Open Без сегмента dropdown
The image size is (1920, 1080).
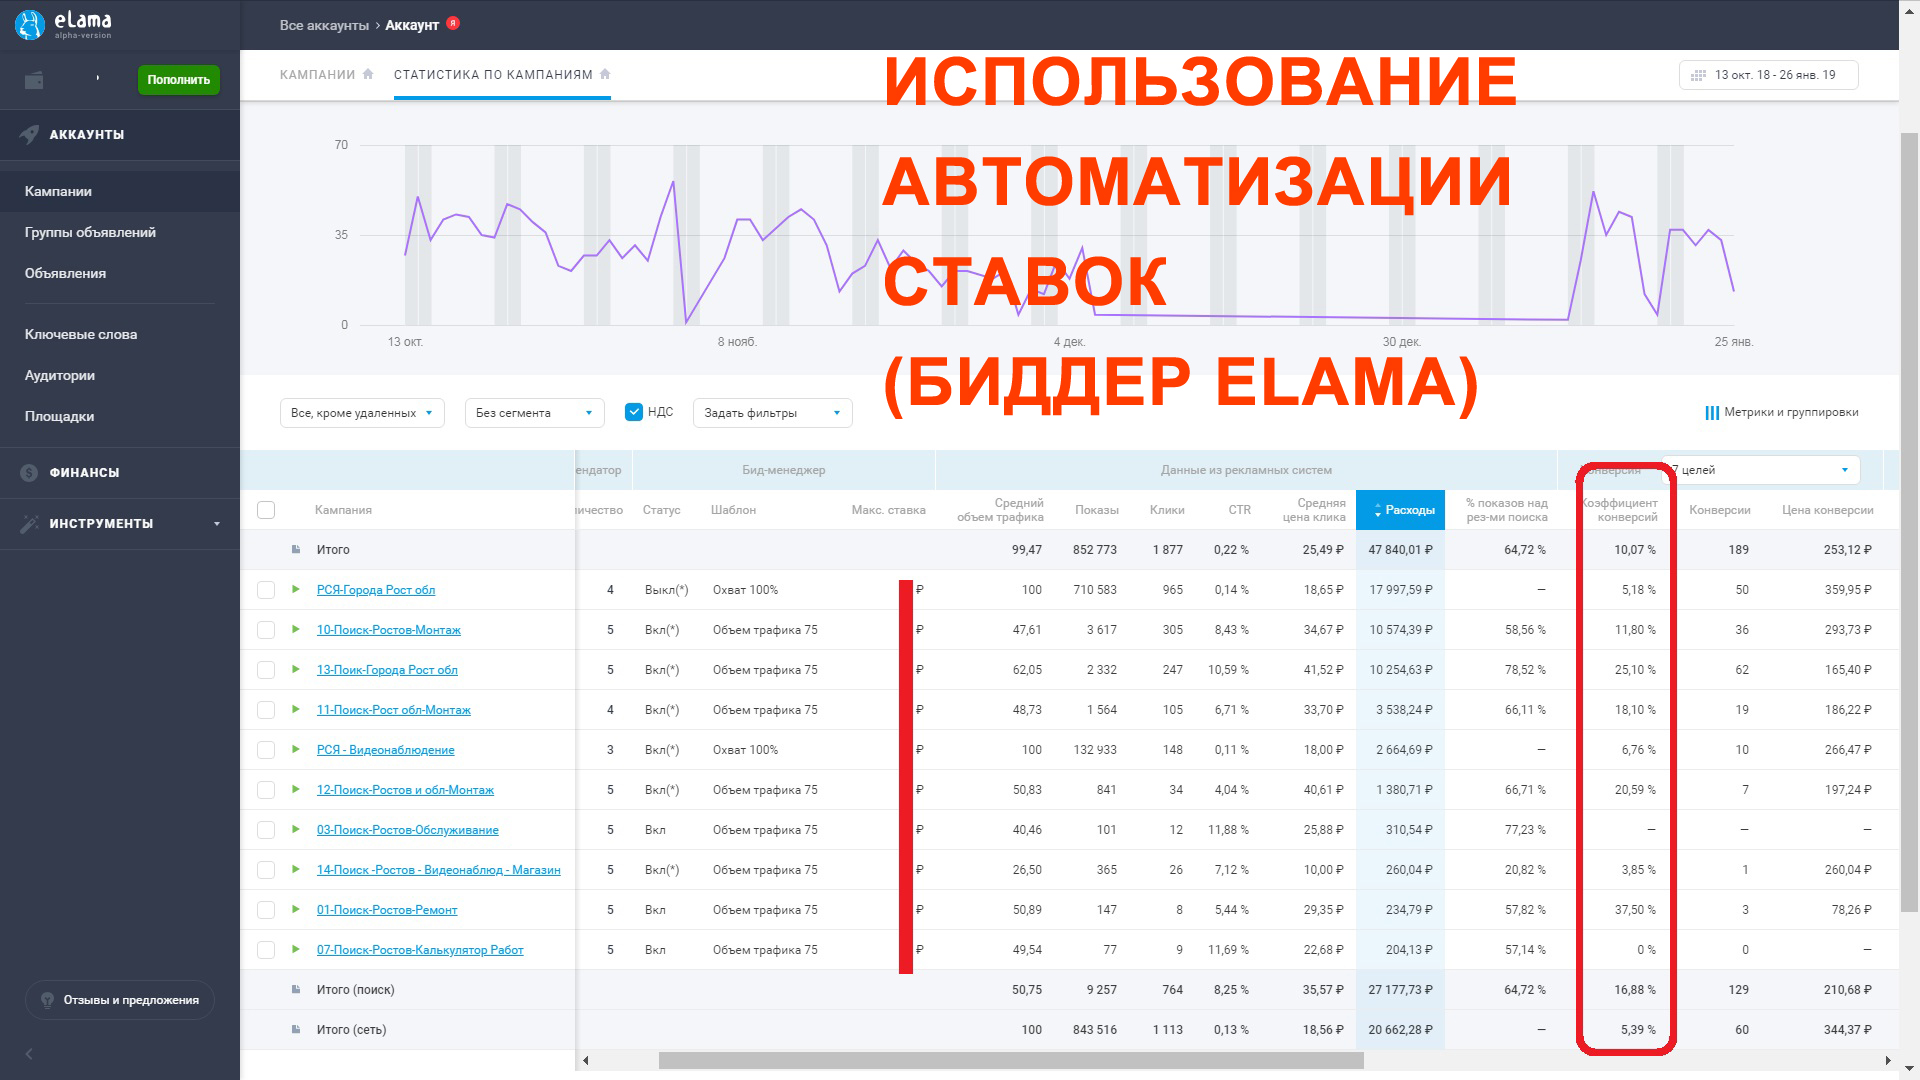coord(535,413)
